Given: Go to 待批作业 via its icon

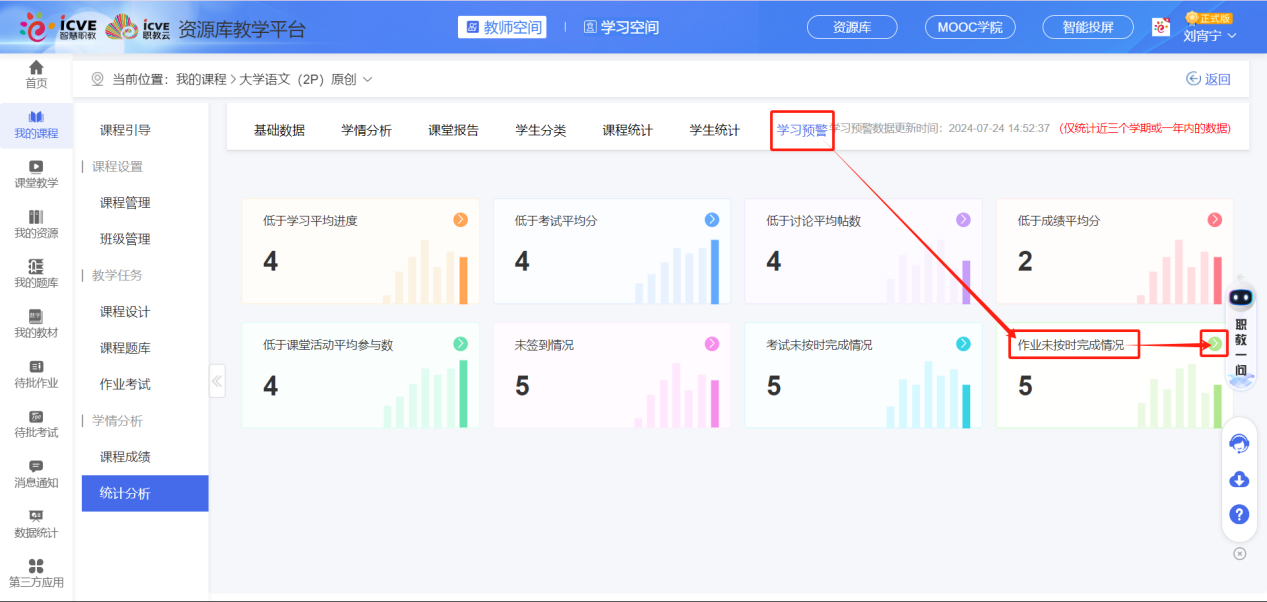Looking at the screenshot, I should (x=36, y=372).
